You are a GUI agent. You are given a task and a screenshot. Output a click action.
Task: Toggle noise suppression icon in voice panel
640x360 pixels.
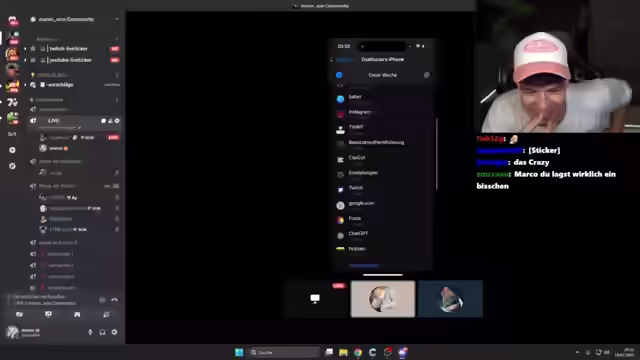[102, 300]
